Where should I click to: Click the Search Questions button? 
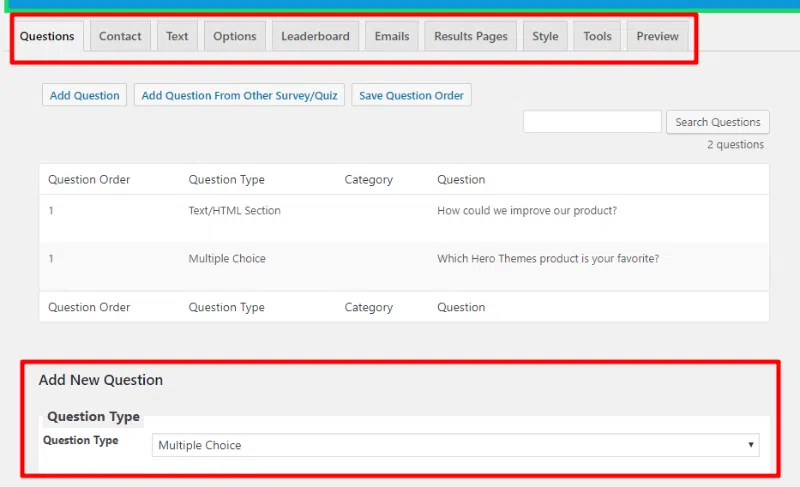(717, 122)
